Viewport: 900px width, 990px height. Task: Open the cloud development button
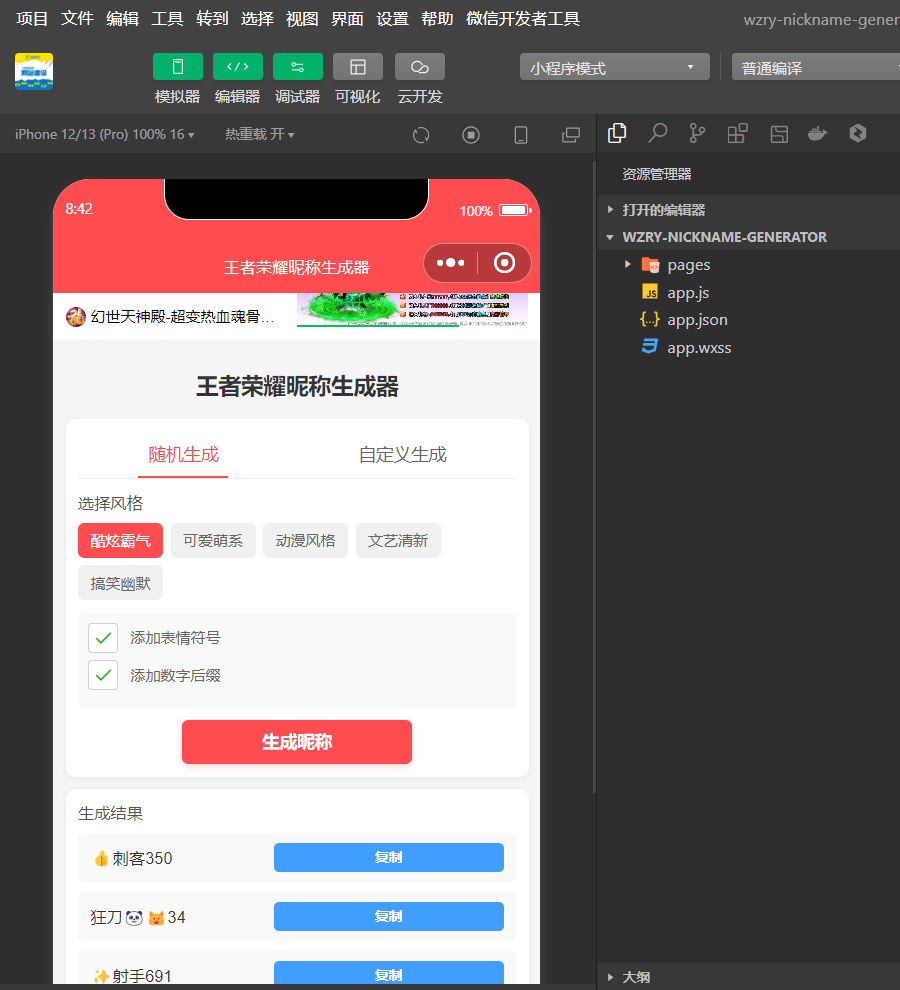click(x=419, y=67)
